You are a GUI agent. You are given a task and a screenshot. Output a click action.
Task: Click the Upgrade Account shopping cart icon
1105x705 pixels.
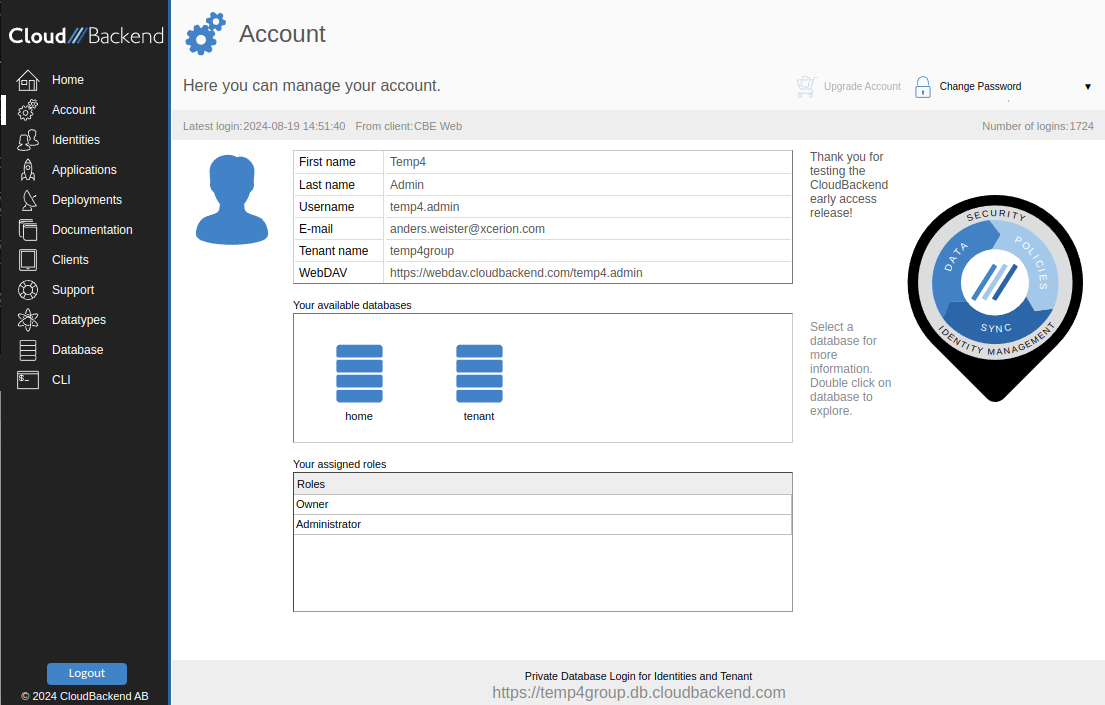[806, 87]
